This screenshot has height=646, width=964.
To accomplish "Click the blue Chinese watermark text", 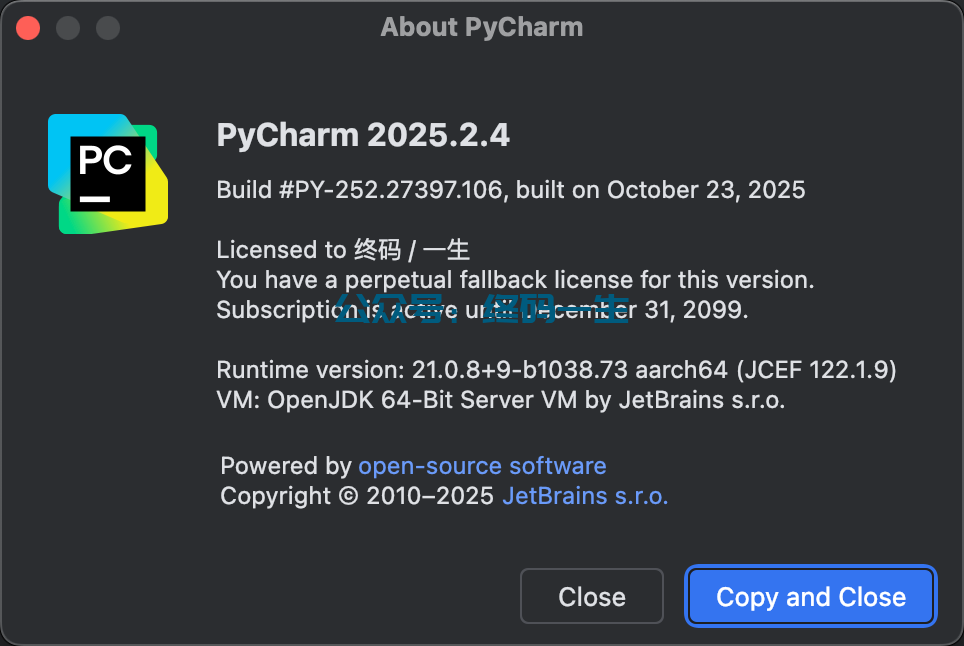I will point(480,308).
